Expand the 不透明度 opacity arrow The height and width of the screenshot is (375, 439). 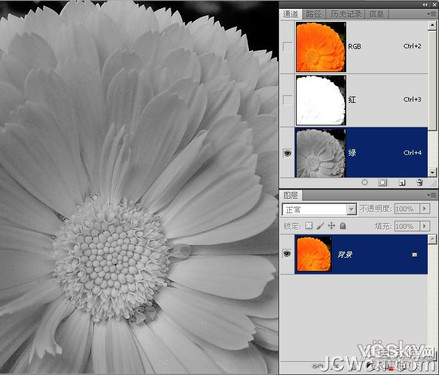pyautogui.click(x=424, y=209)
